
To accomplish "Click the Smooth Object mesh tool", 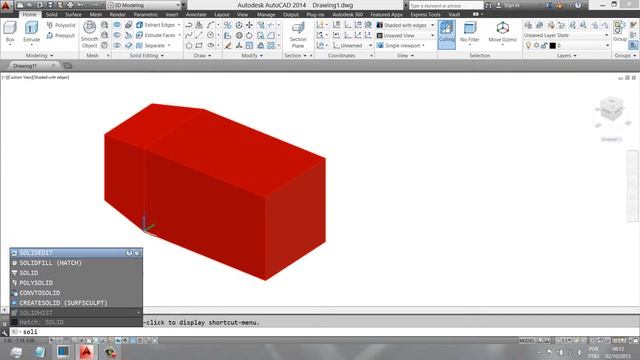I will [x=89, y=34].
